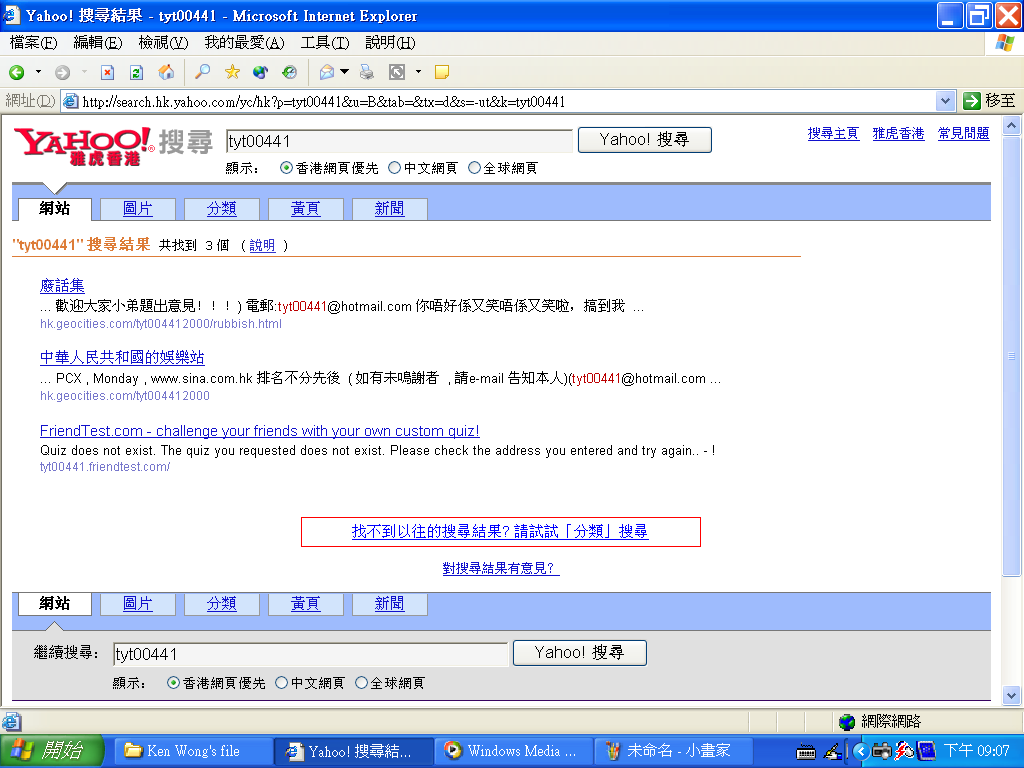This screenshot has height=768, width=1024.
Task: Click the camera icon in system tray
Action: pos(882,751)
